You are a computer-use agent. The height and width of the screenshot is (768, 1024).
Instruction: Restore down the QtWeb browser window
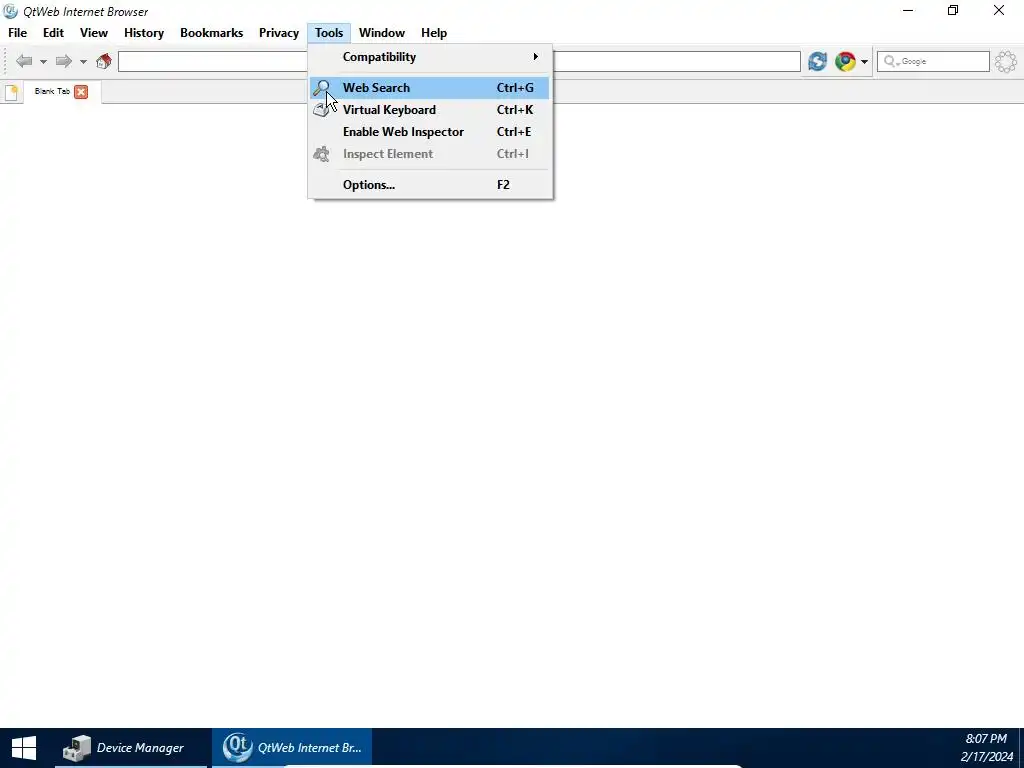(x=953, y=10)
